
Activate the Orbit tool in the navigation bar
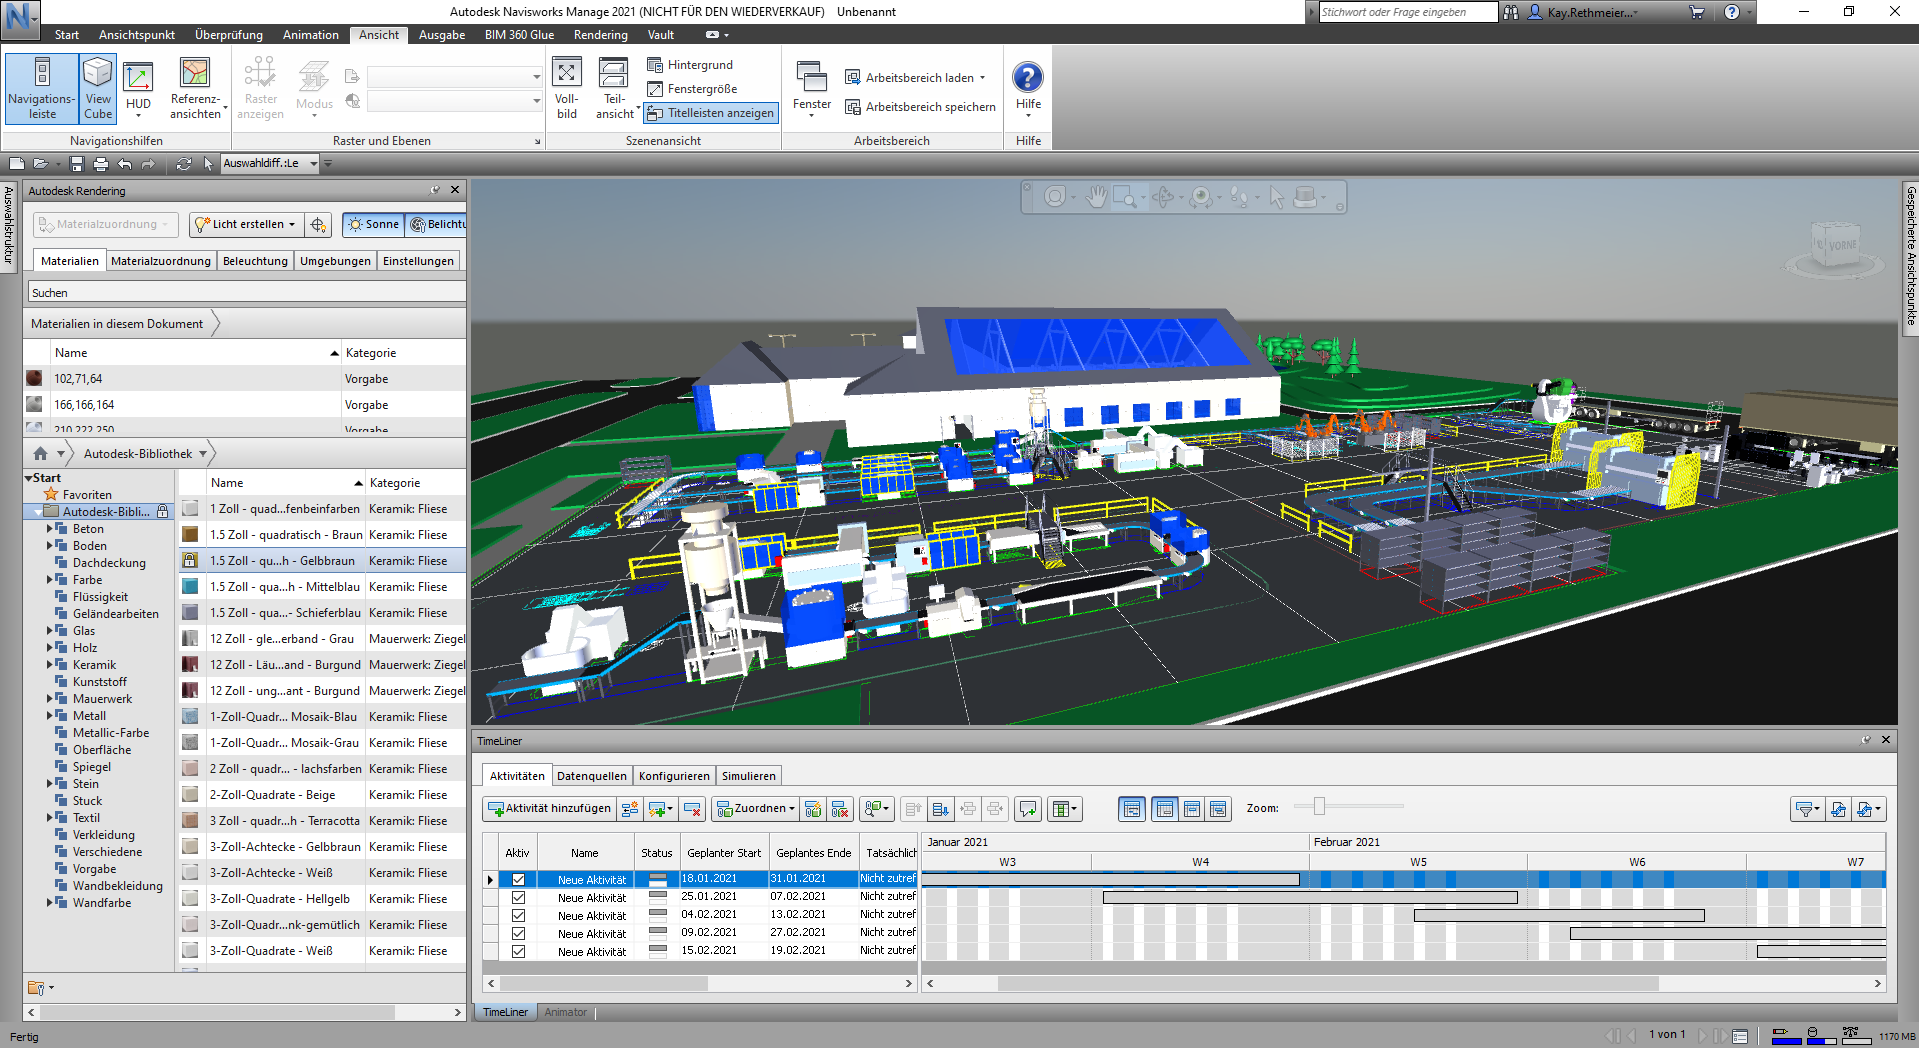(1163, 197)
